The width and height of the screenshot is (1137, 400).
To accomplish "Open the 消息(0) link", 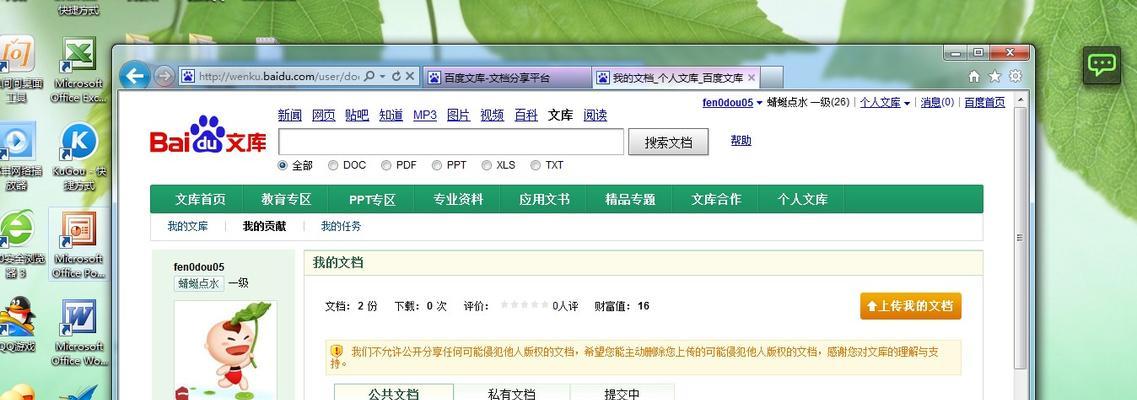I will (x=938, y=103).
